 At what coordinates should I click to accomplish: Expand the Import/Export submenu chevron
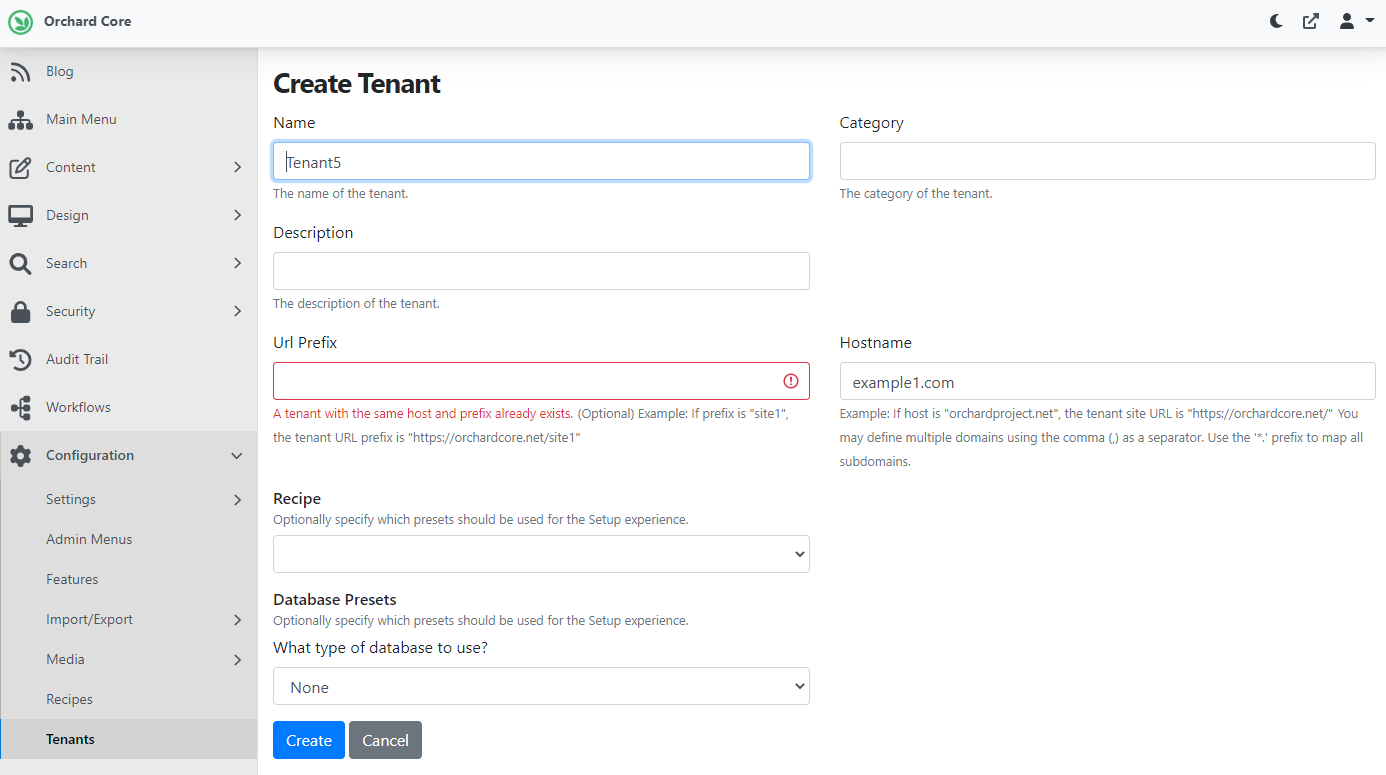237,620
